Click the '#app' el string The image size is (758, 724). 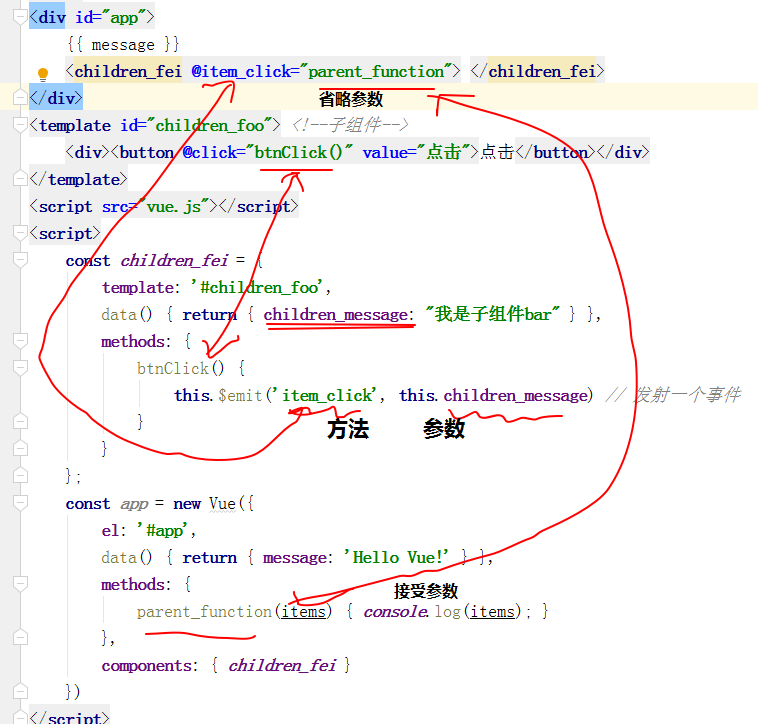tap(161, 531)
